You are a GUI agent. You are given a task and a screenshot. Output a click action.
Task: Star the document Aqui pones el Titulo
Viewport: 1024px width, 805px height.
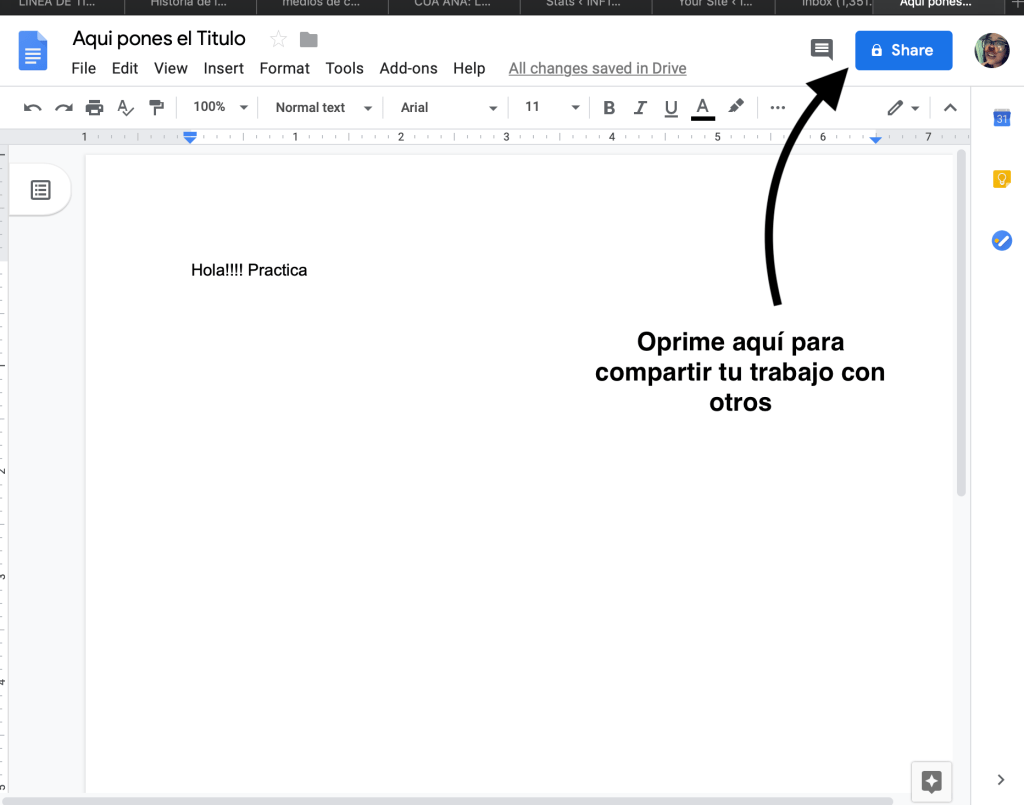tap(279, 40)
